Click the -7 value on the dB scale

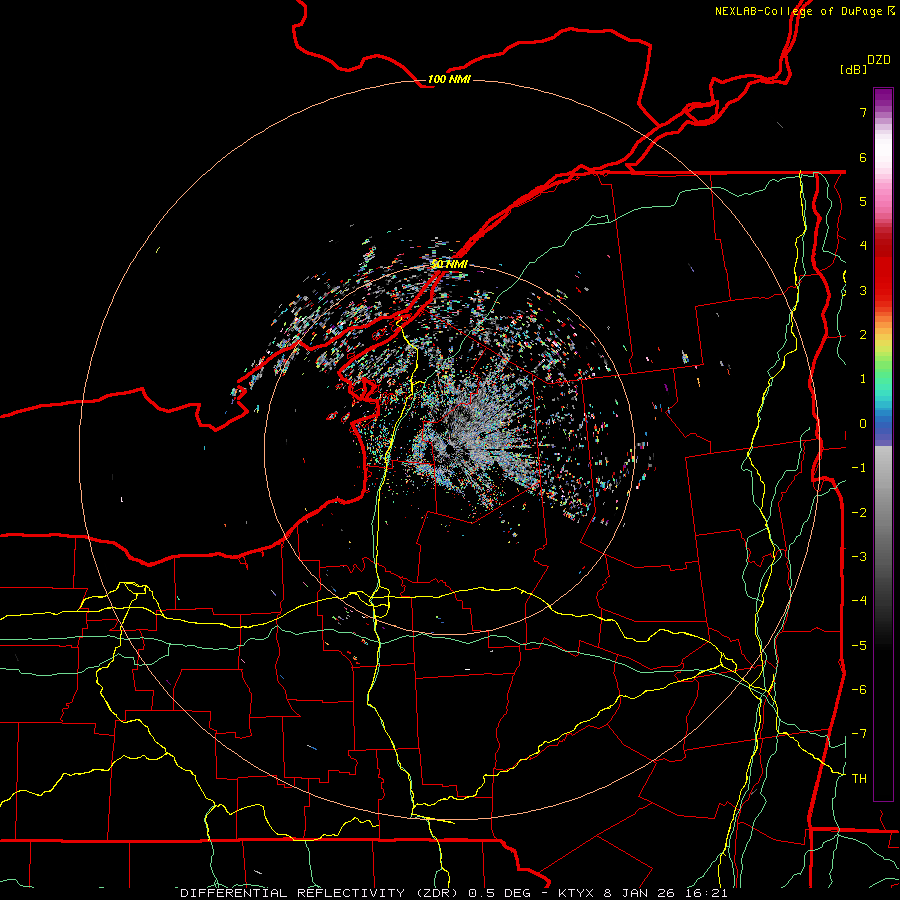point(859,734)
